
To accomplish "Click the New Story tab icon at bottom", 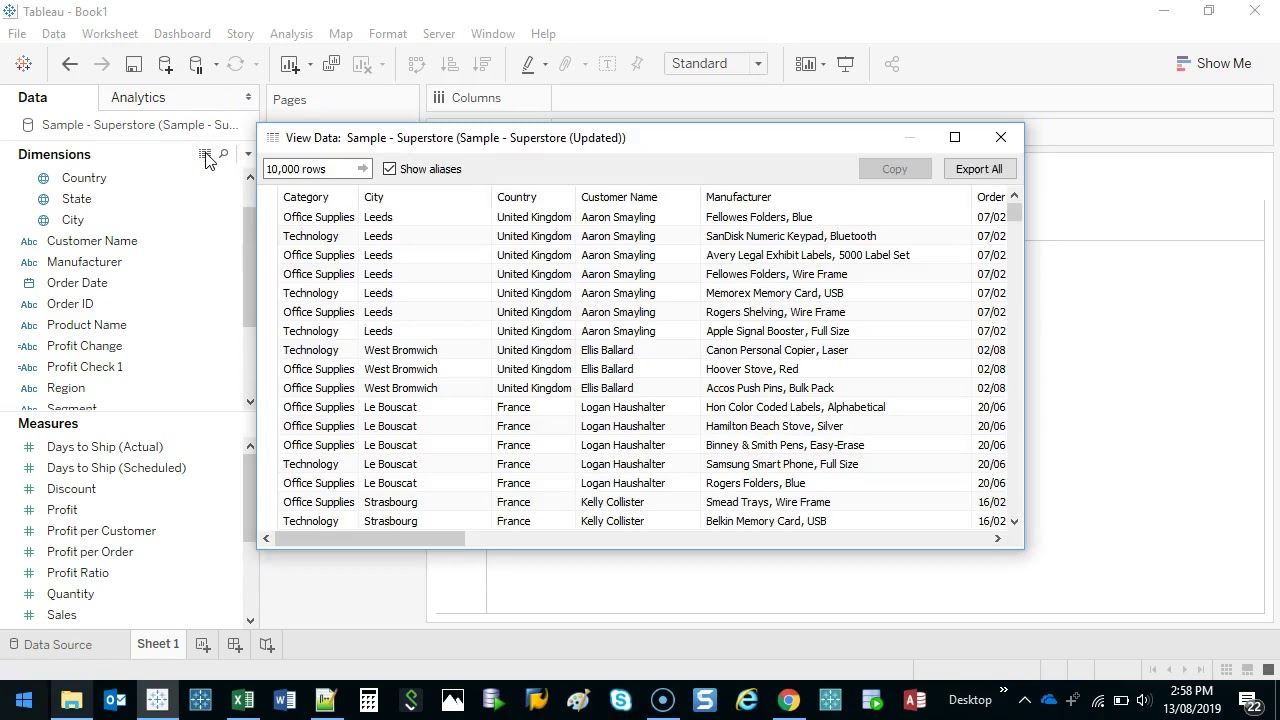I will tap(267, 645).
